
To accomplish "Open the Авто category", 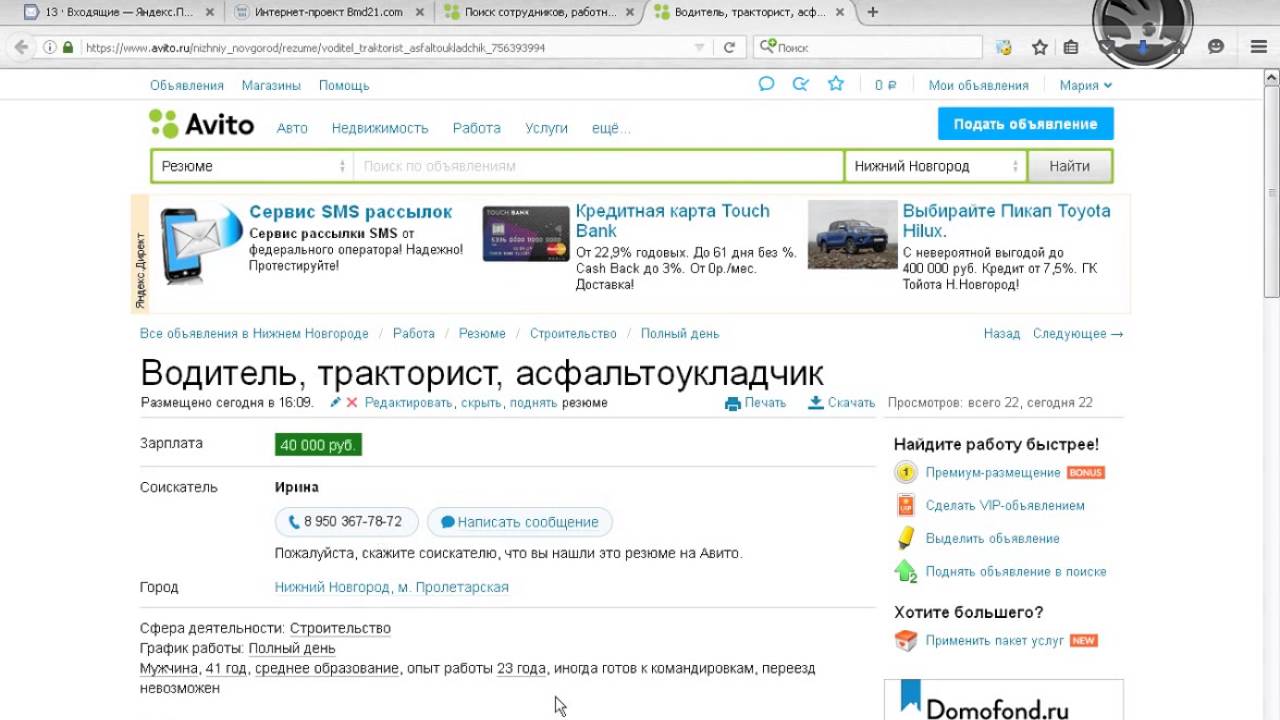I will pos(292,128).
